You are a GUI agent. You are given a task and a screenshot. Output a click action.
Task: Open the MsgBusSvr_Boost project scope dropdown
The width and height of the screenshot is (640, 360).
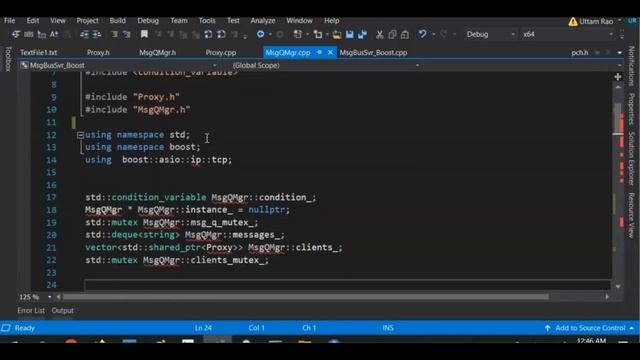pyautogui.click(x=119, y=65)
